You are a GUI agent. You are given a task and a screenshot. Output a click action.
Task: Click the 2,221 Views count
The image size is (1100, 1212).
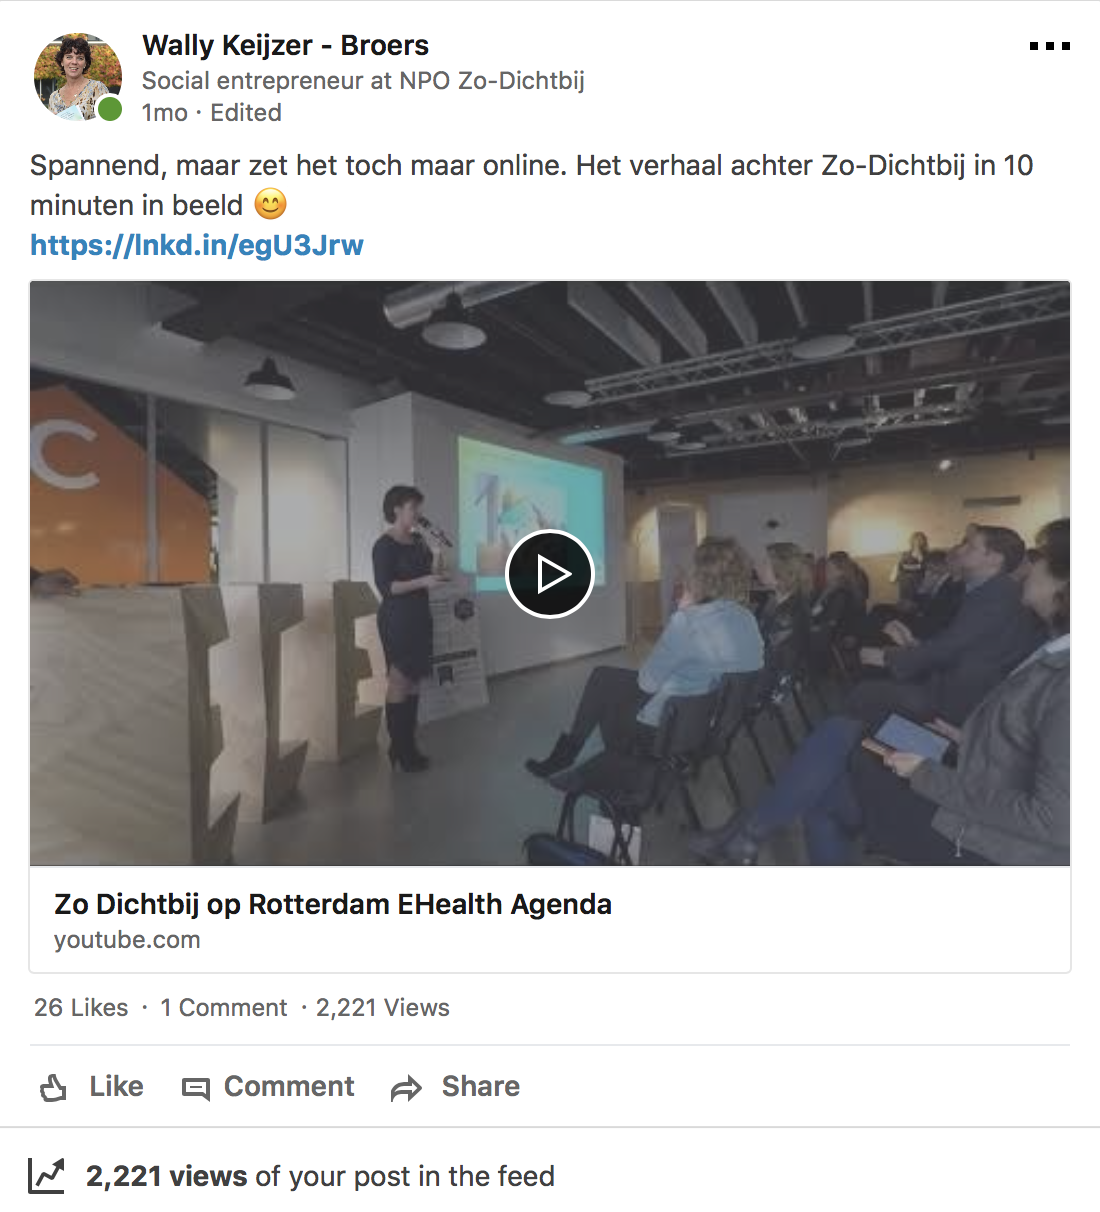[x=383, y=1007]
